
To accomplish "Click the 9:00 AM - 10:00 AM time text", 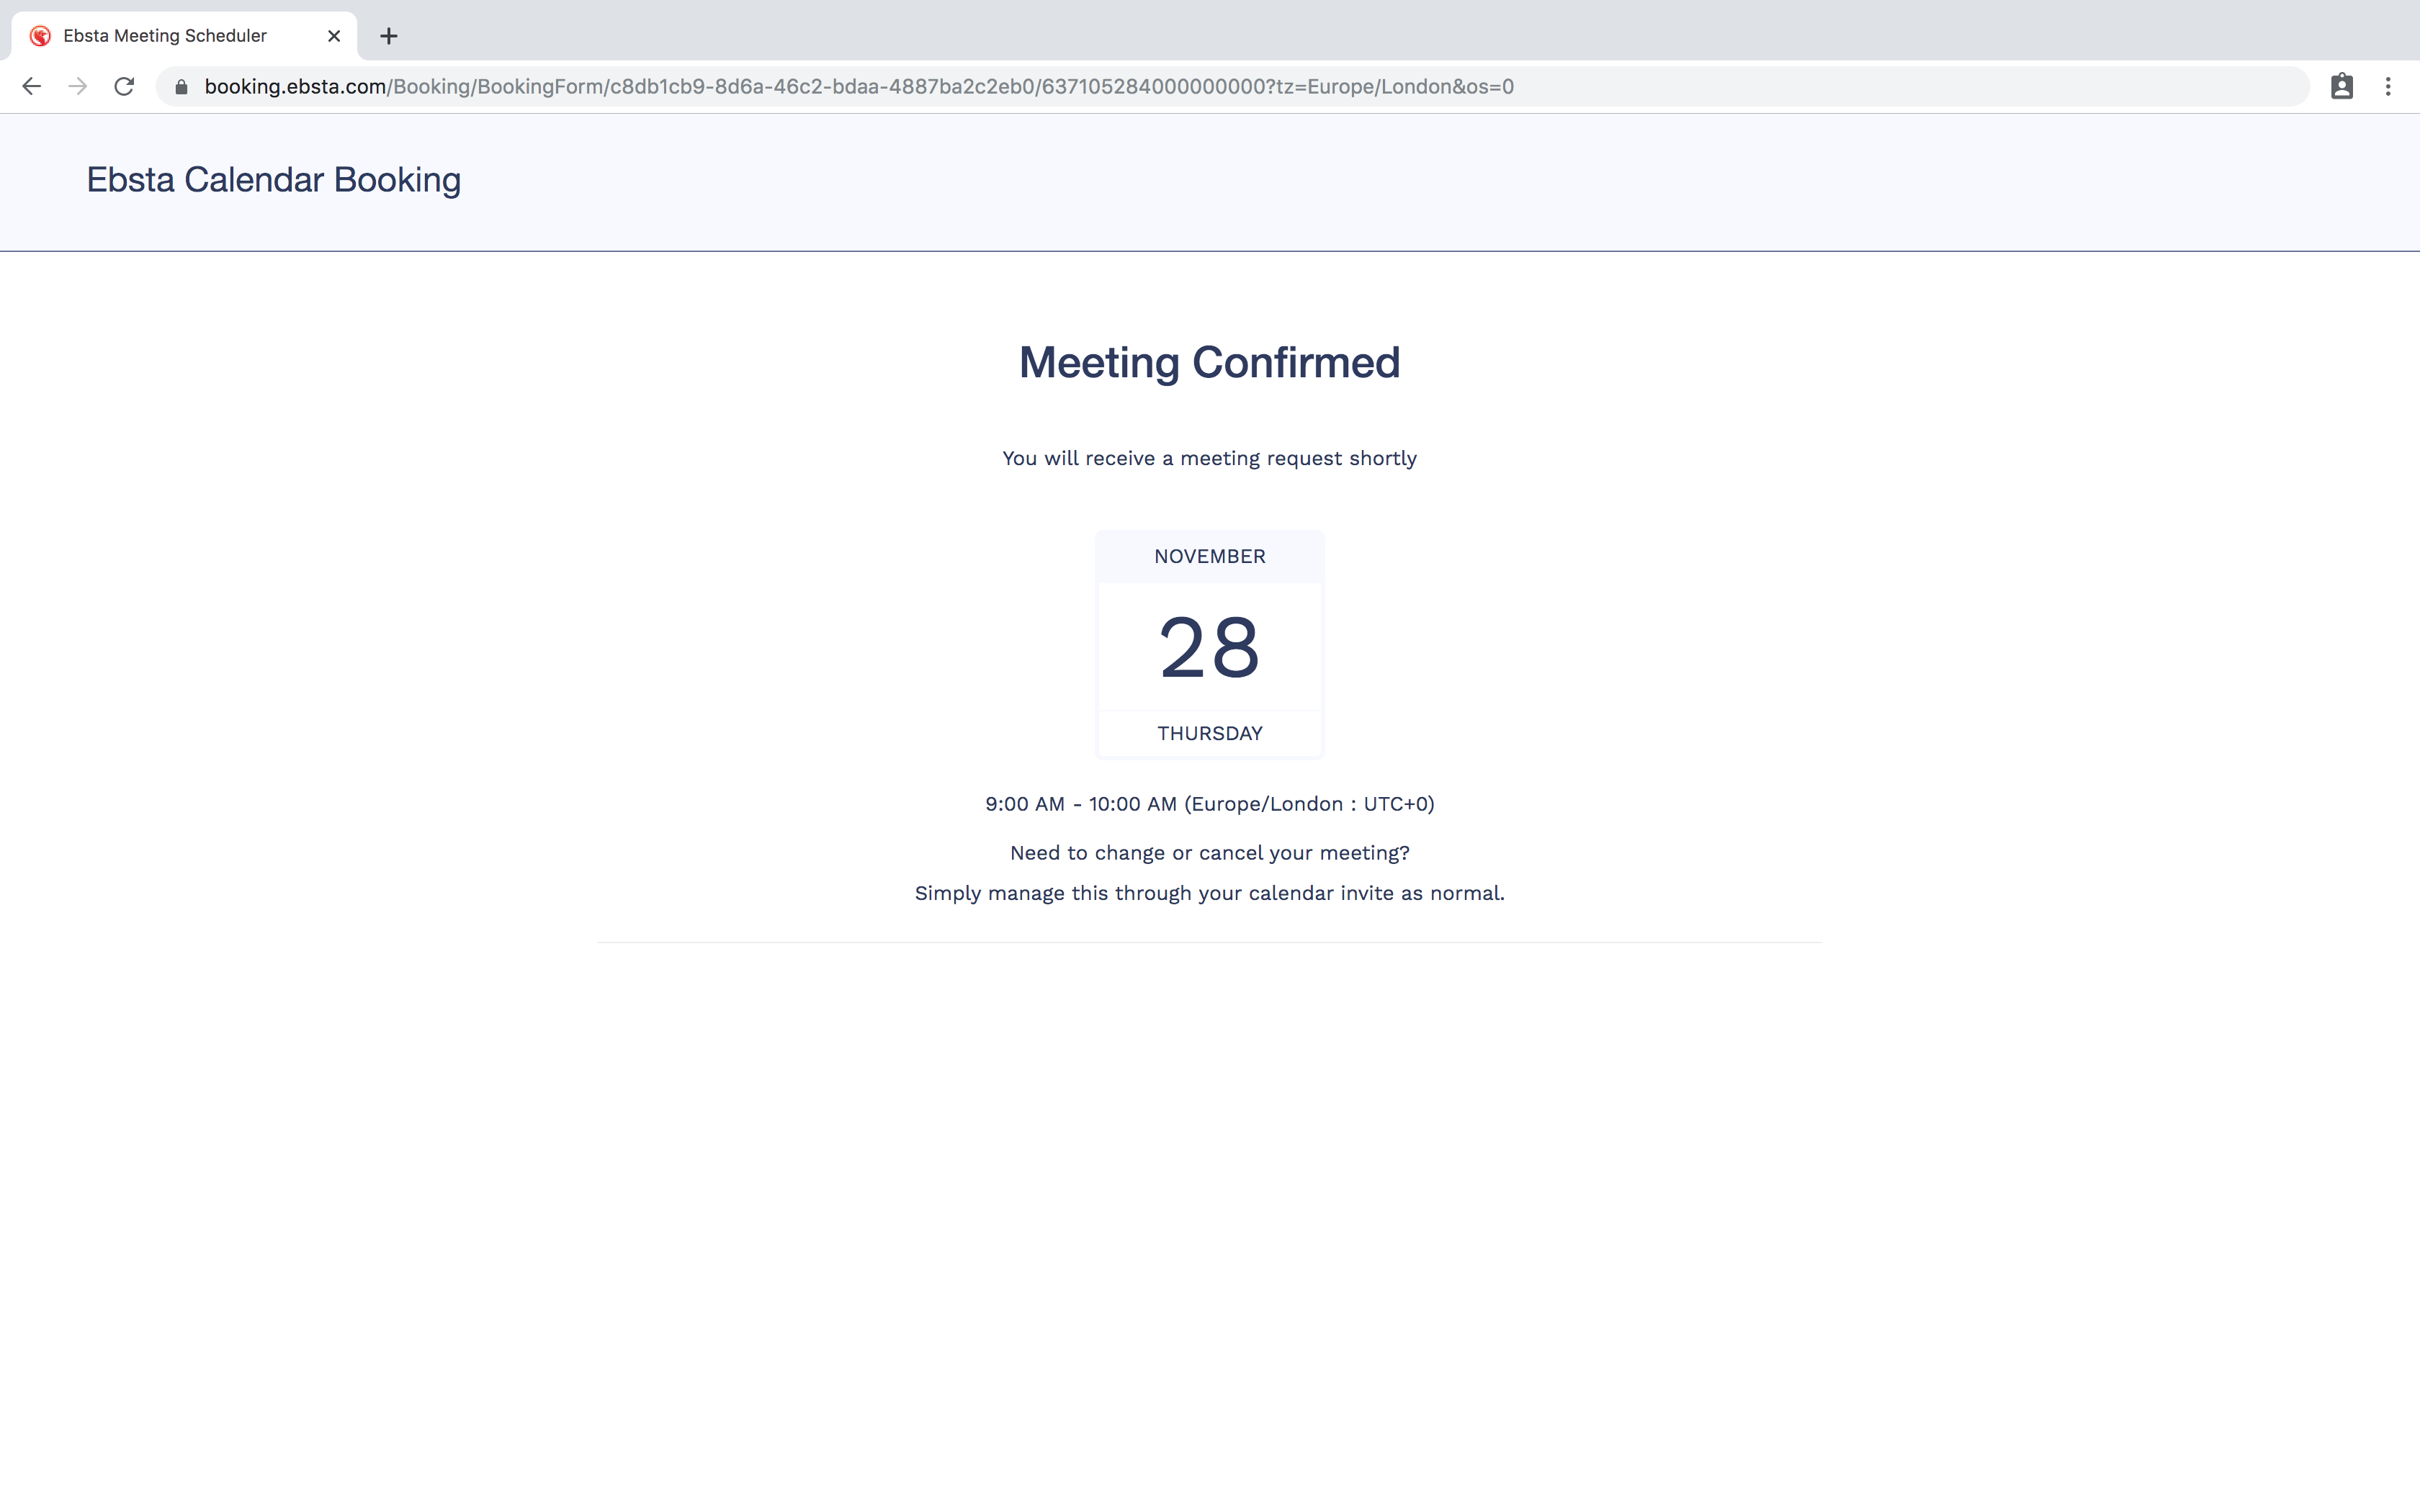I will [x=1209, y=804].
